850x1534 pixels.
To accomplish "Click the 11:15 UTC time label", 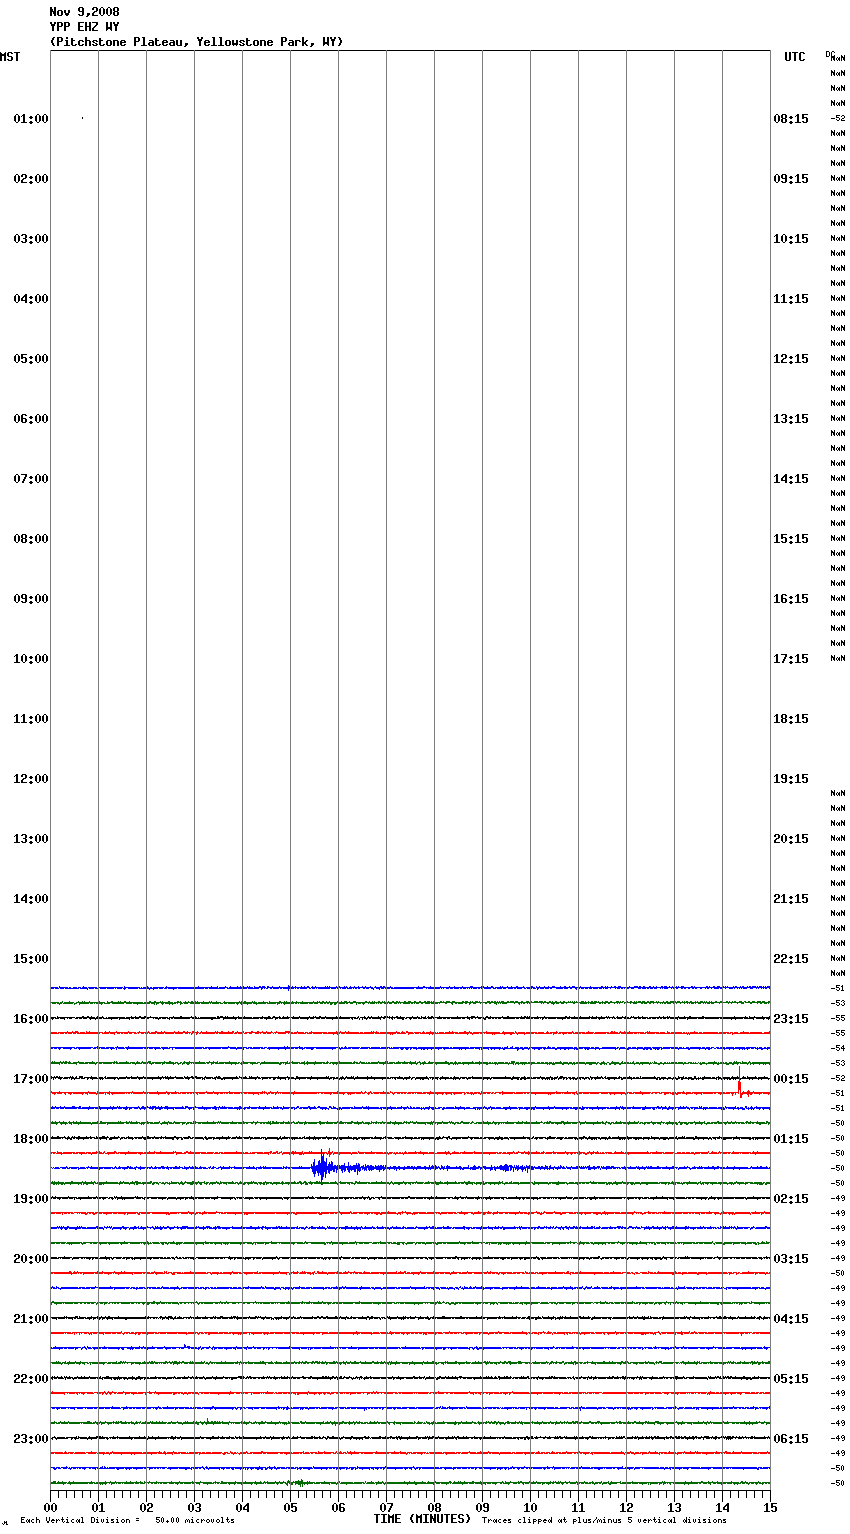I will pyautogui.click(x=791, y=299).
